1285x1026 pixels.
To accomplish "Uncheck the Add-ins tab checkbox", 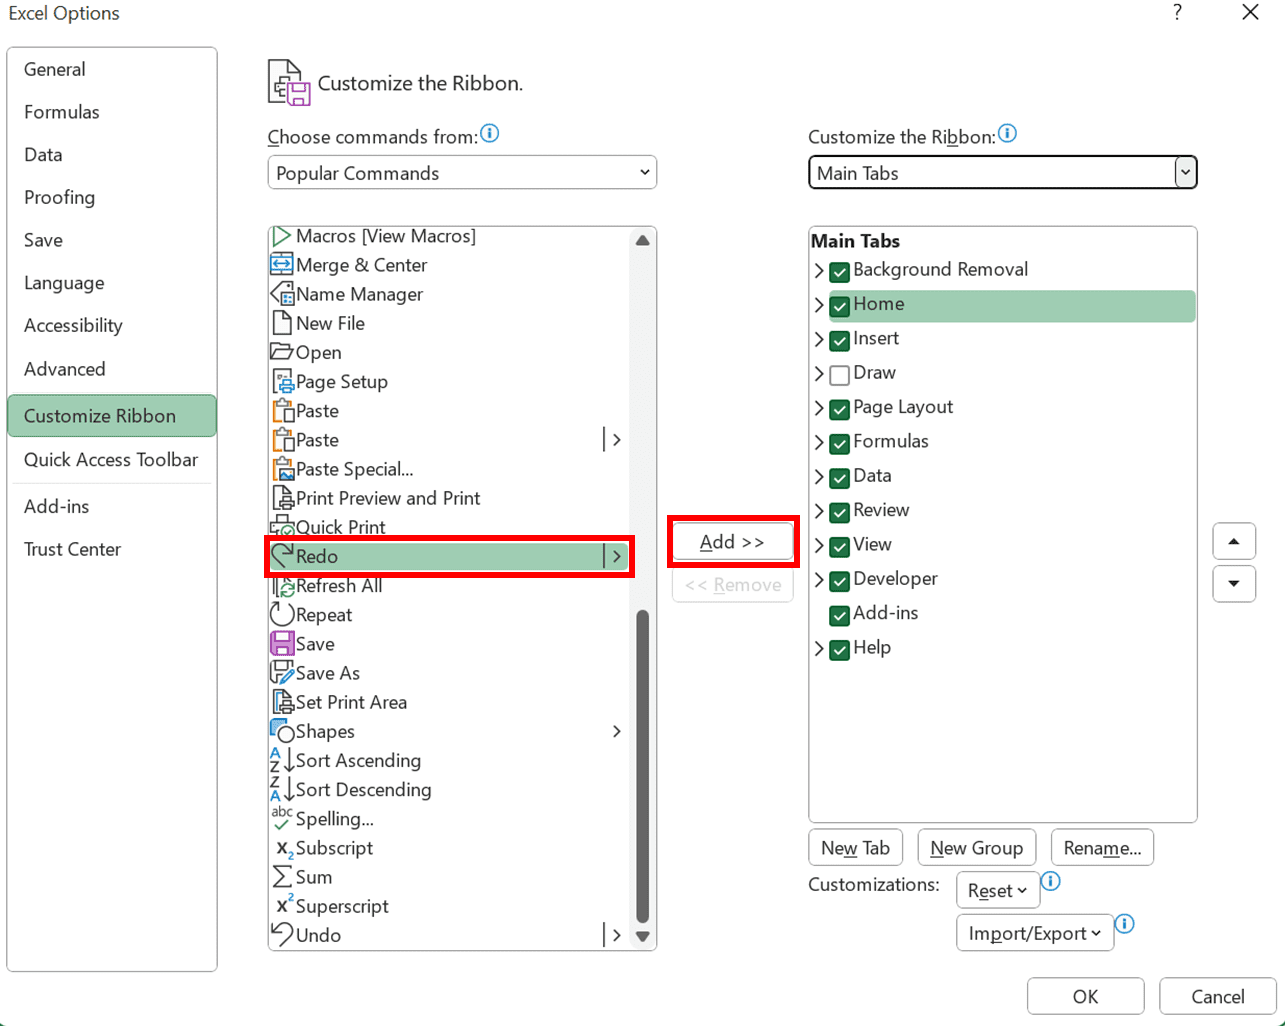I will [840, 614].
